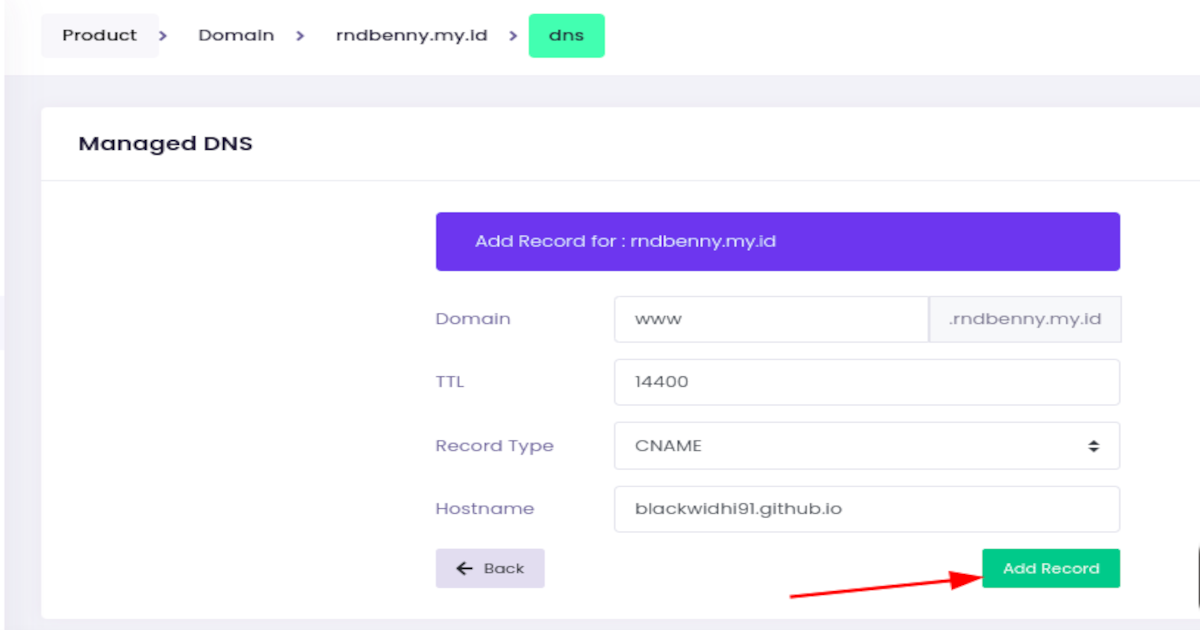This screenshot has width=1200, height=630.
Task: Click the chevron after Domain breadcrumb
Action: (299, 35)
